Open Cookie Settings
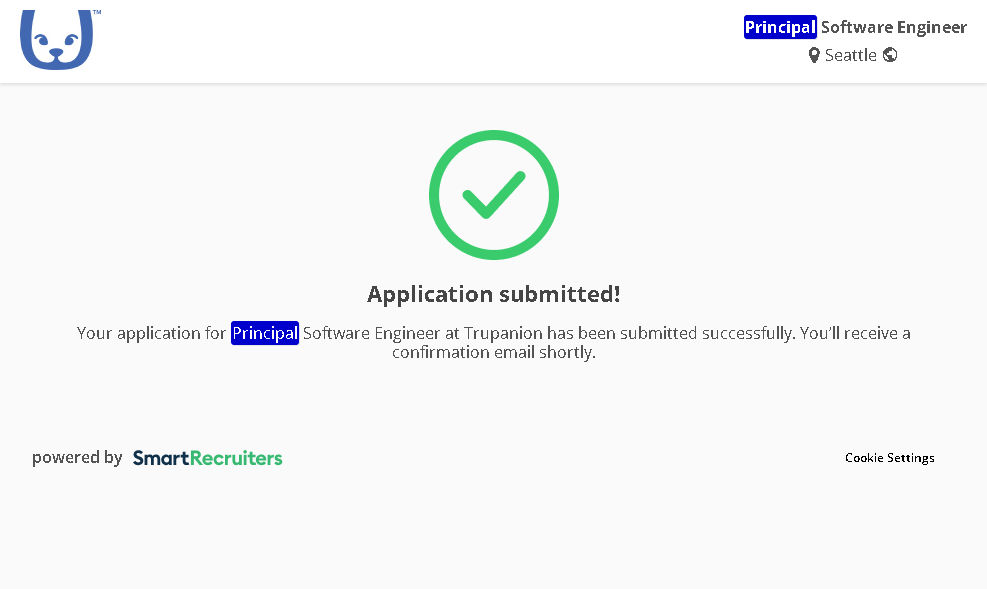 pos(889,458)
